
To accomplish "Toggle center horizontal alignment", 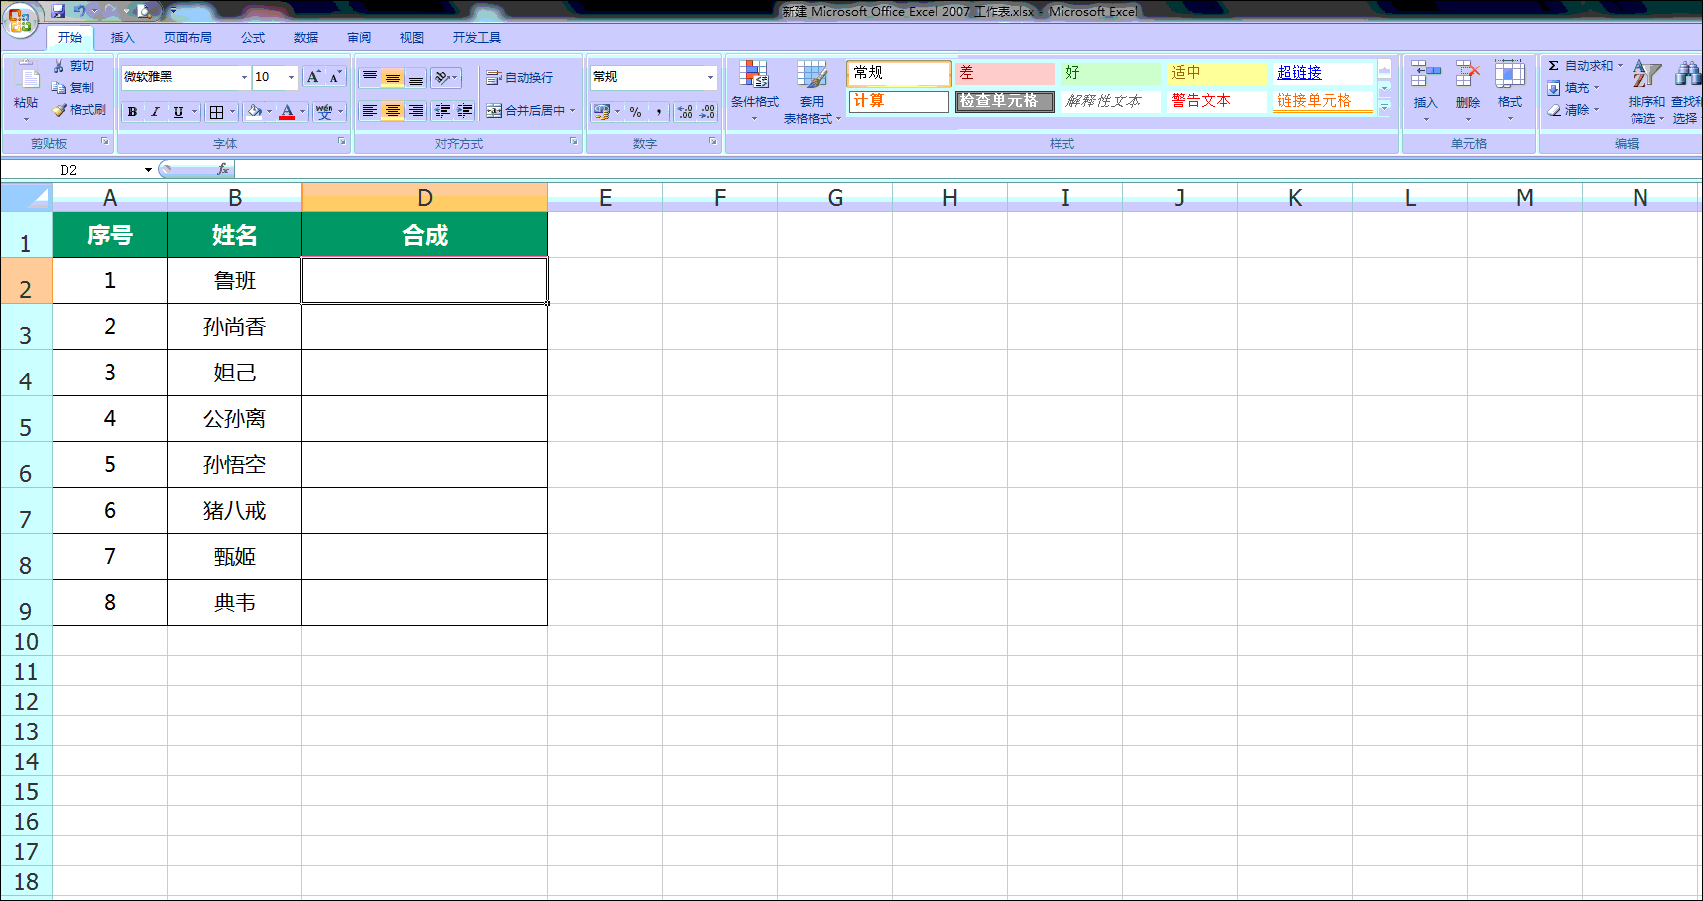I will click(393, 111).
